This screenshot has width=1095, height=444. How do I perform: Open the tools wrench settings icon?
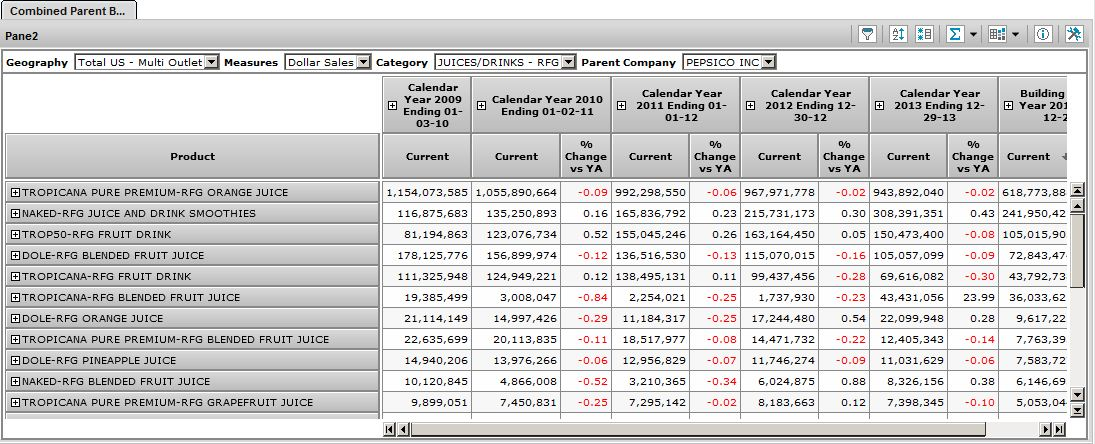[1074, 34]
